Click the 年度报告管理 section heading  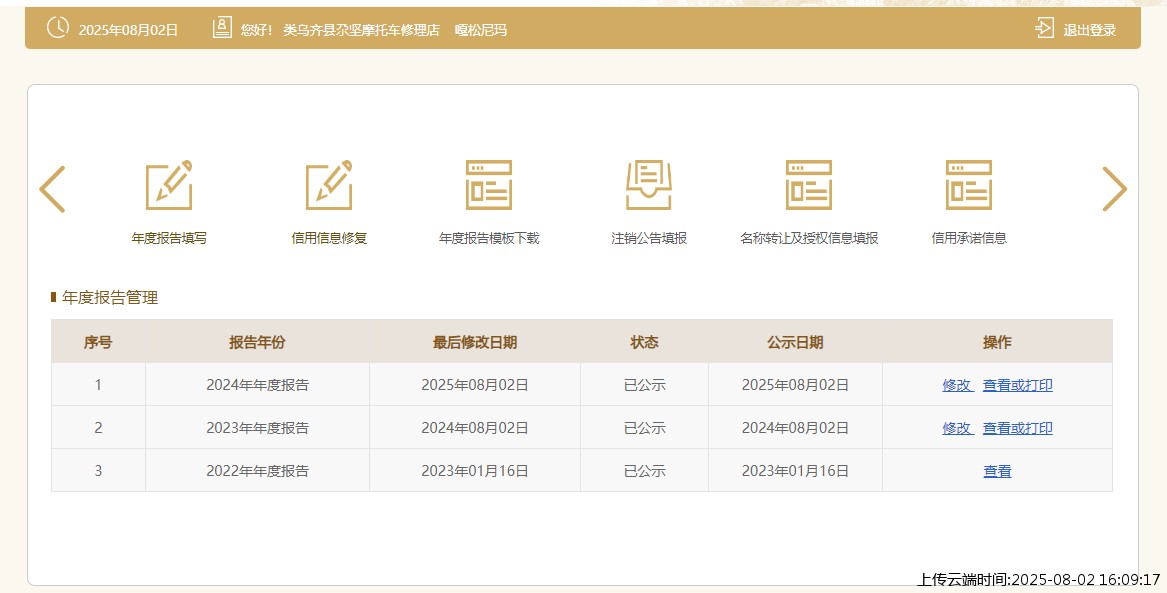[x=110, y=298]
